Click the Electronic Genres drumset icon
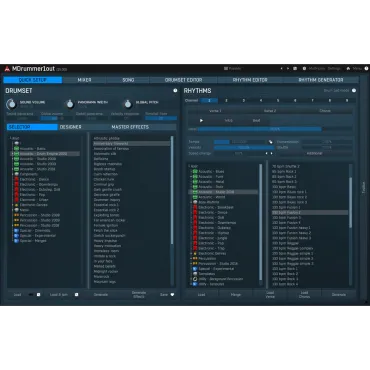The image size is (370, 370). click(x=16, y=205)
